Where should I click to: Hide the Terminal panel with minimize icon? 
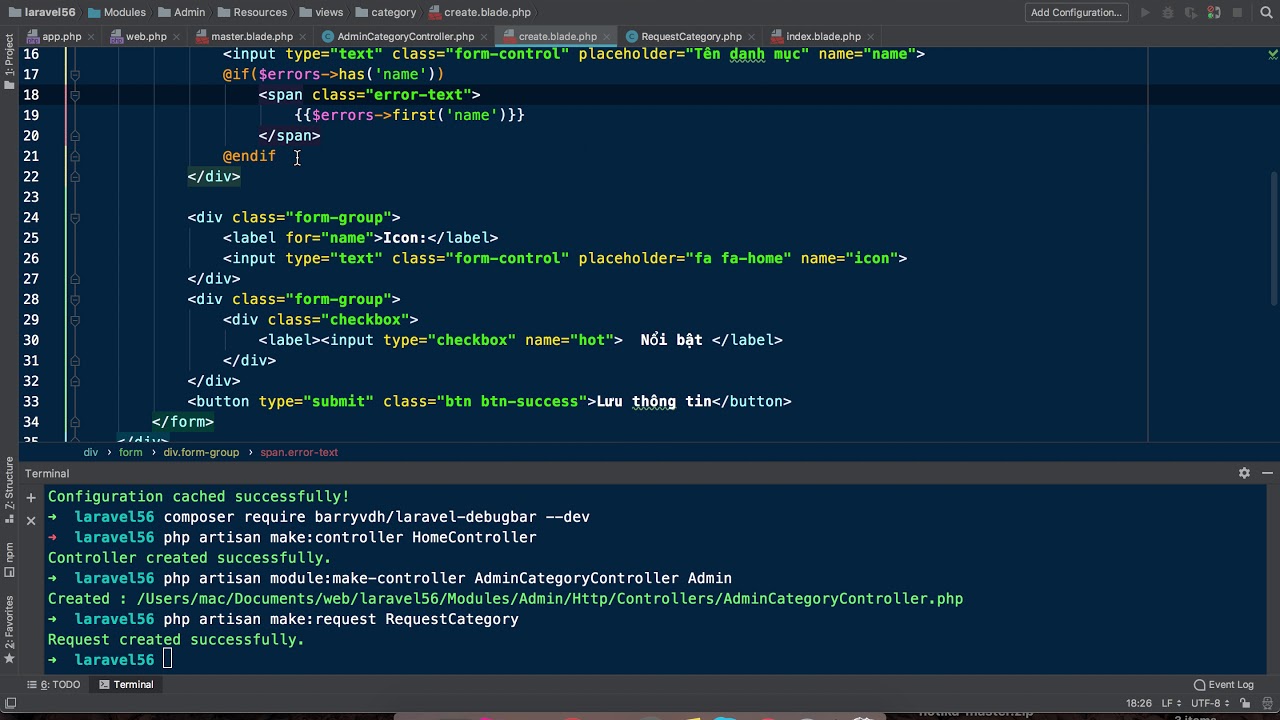pos(1267,473)
